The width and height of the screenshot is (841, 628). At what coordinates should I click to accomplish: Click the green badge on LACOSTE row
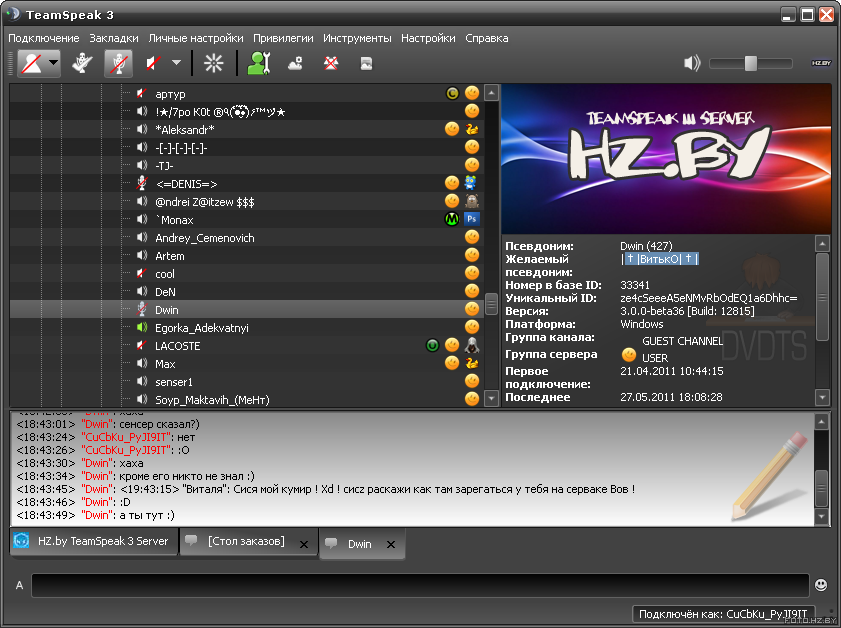coord(432,345)
